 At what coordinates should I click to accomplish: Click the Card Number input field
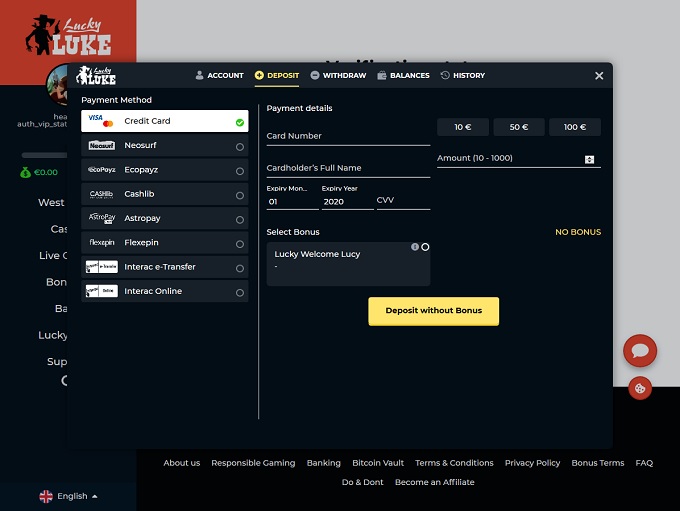click(x=347, y=137)
